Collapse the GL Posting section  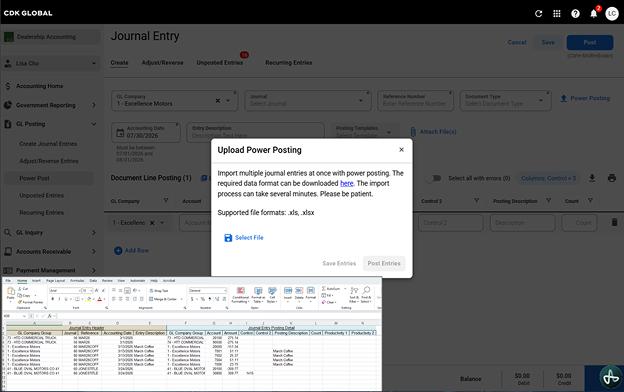(94, 124)
